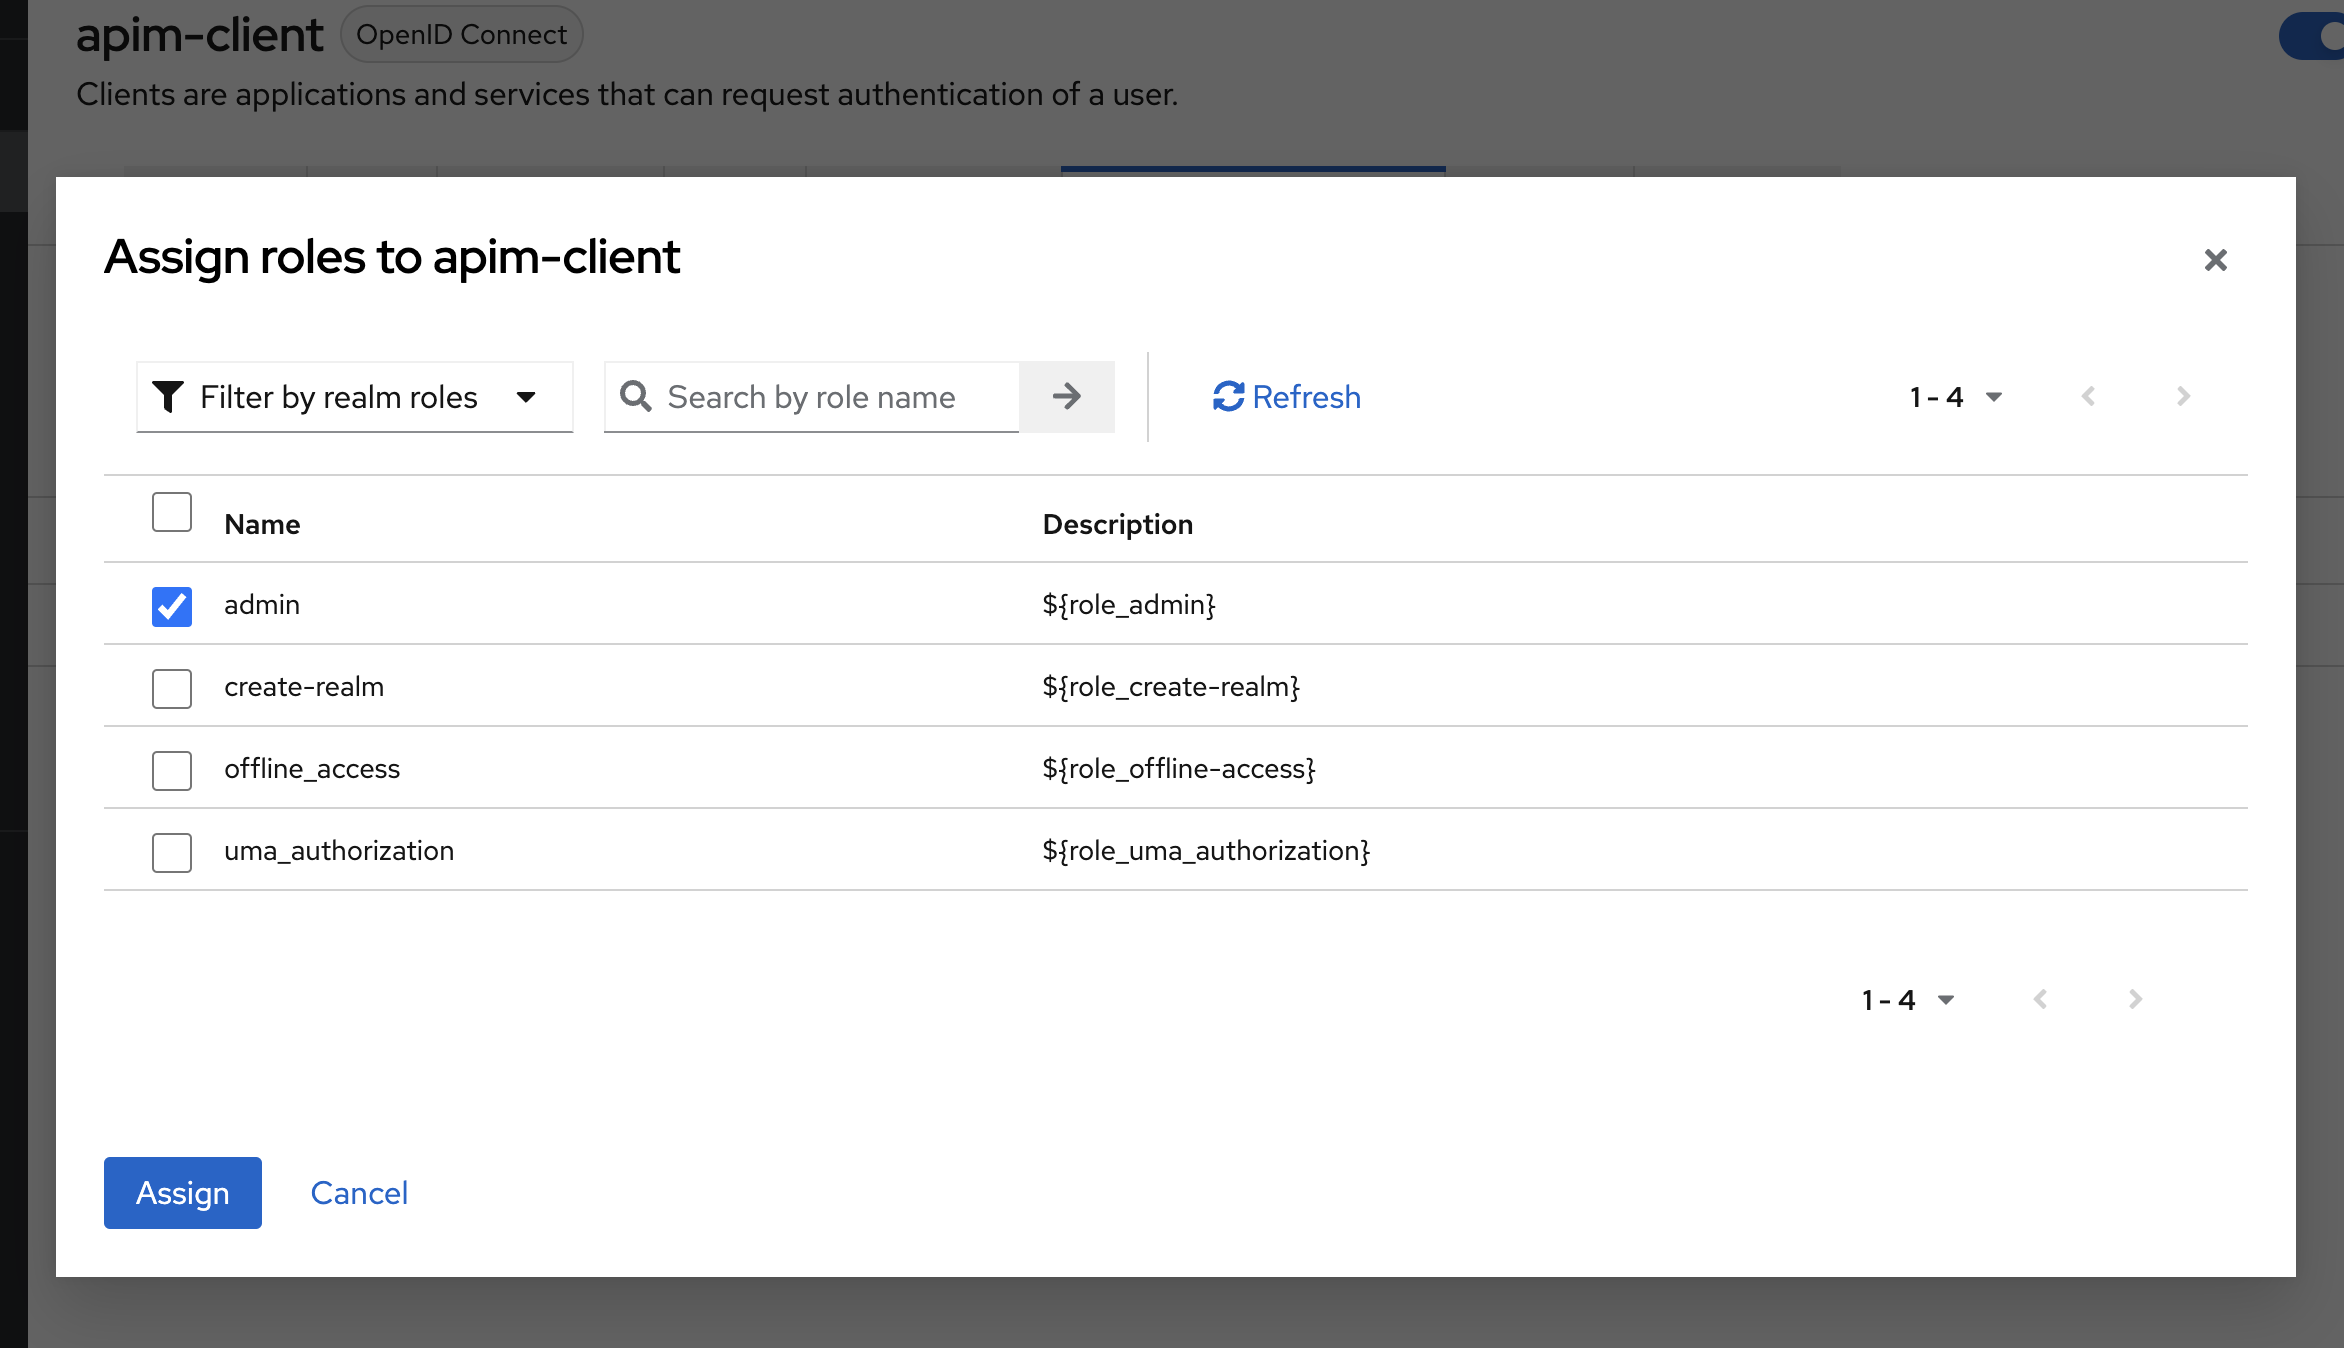Go to next page in bottom pagination
This screenshot has width=2344, height=1348.
pos(2135,999)
